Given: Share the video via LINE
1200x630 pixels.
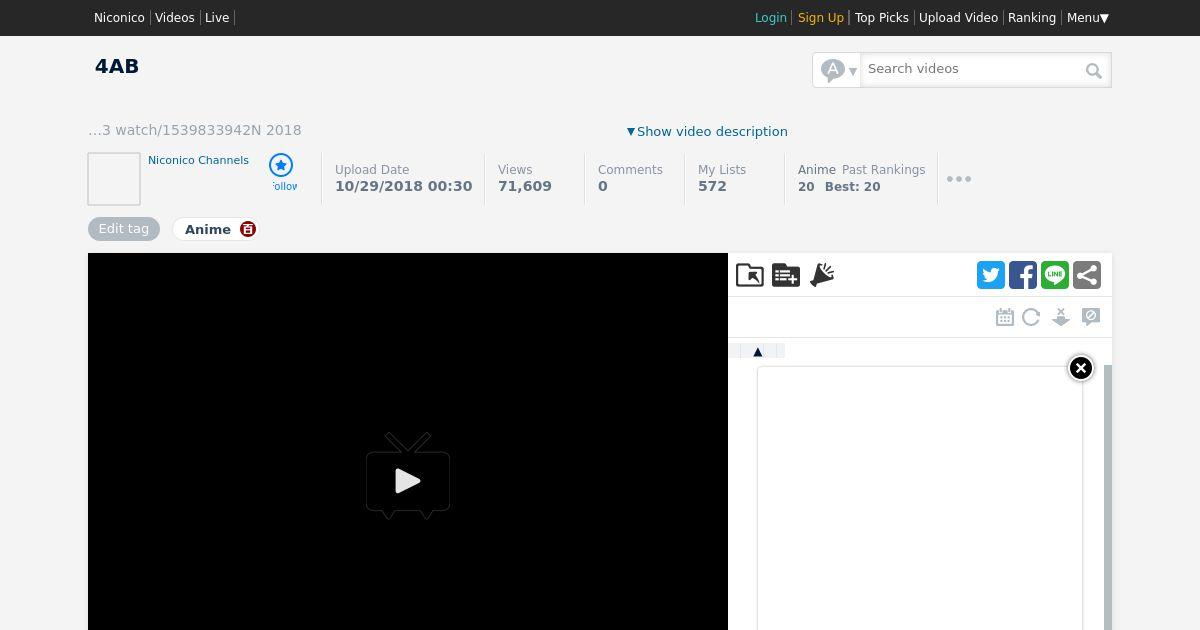Looking at the screenshot, I should pyautogui.click(x=1055, y=275).
